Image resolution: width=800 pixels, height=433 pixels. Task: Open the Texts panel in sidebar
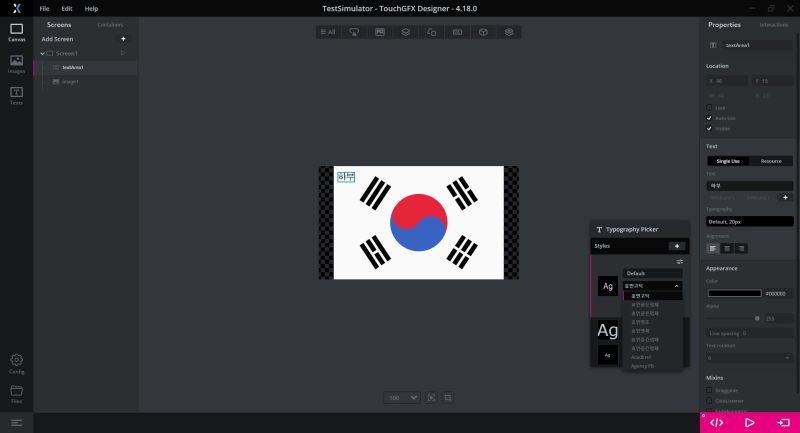click(16, 95)
